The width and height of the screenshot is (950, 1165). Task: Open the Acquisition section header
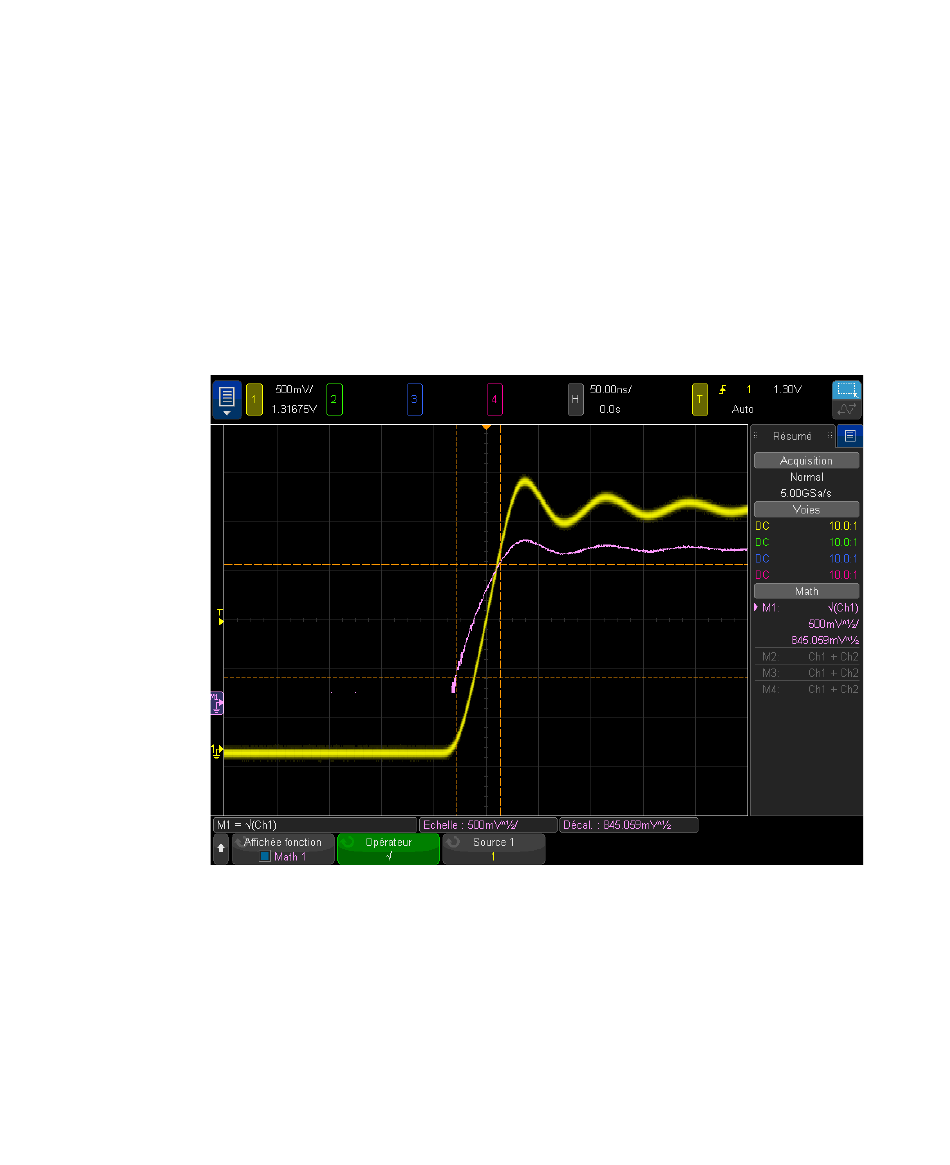(x=806, y=461)
